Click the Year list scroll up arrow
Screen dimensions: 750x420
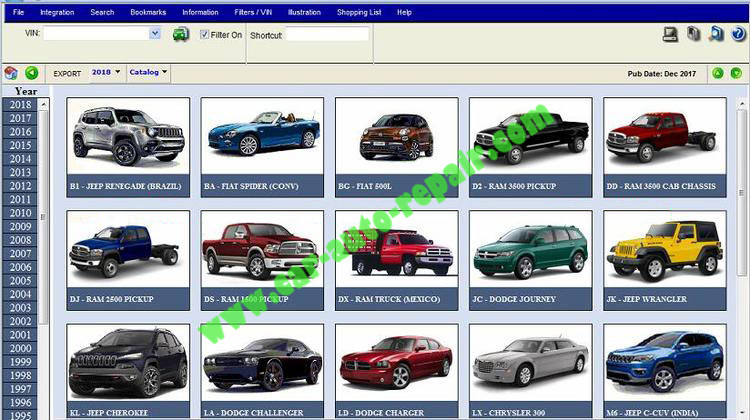pos(44,104)
